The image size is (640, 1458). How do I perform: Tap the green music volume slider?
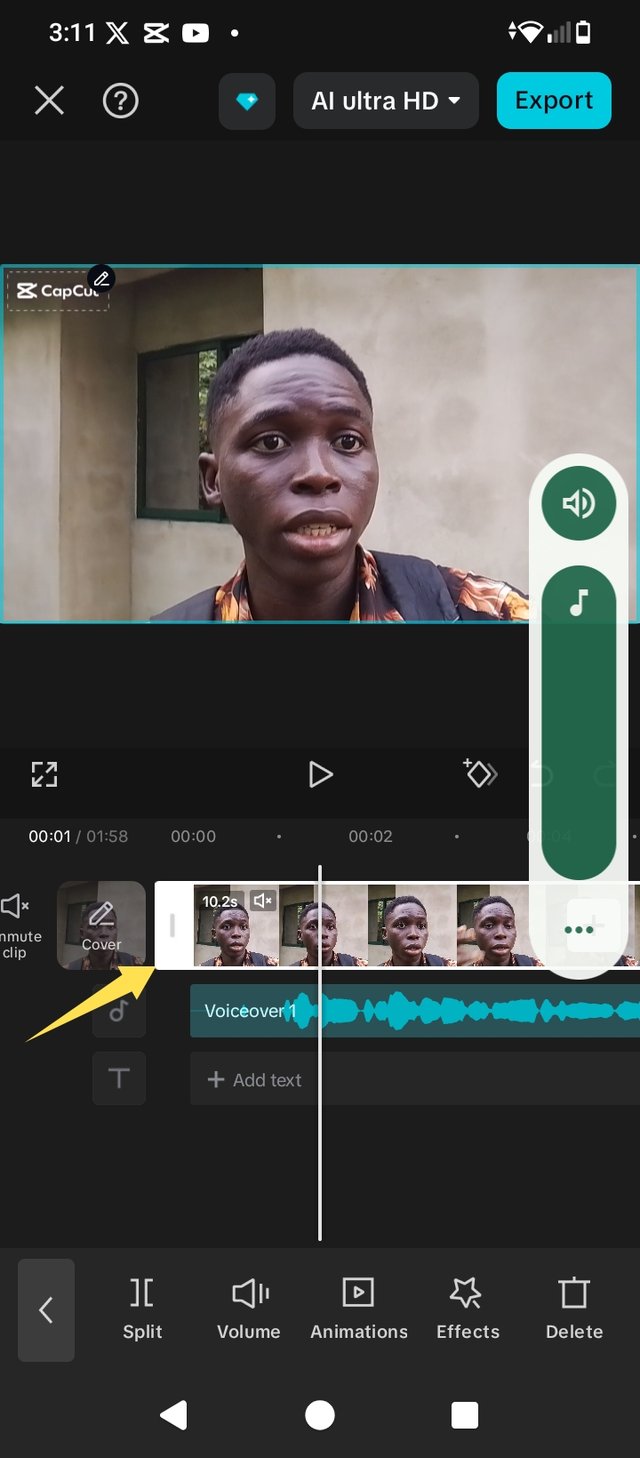[578, 725]
